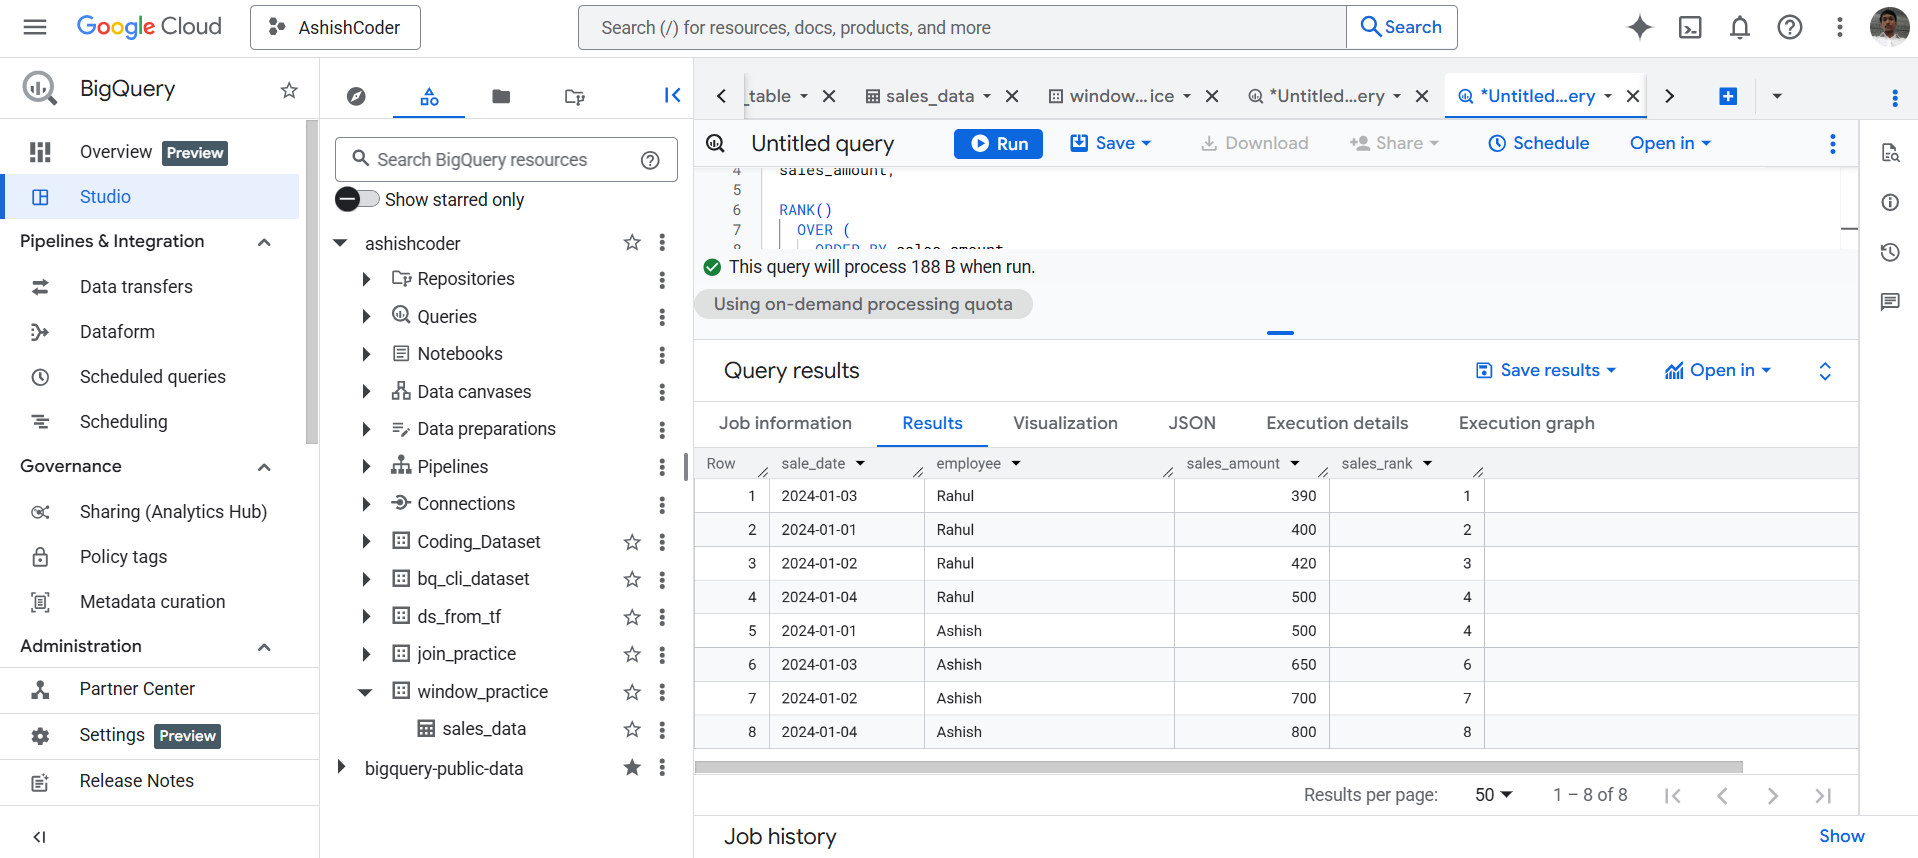Open query history clock icon in right rail

(1890, 252)
